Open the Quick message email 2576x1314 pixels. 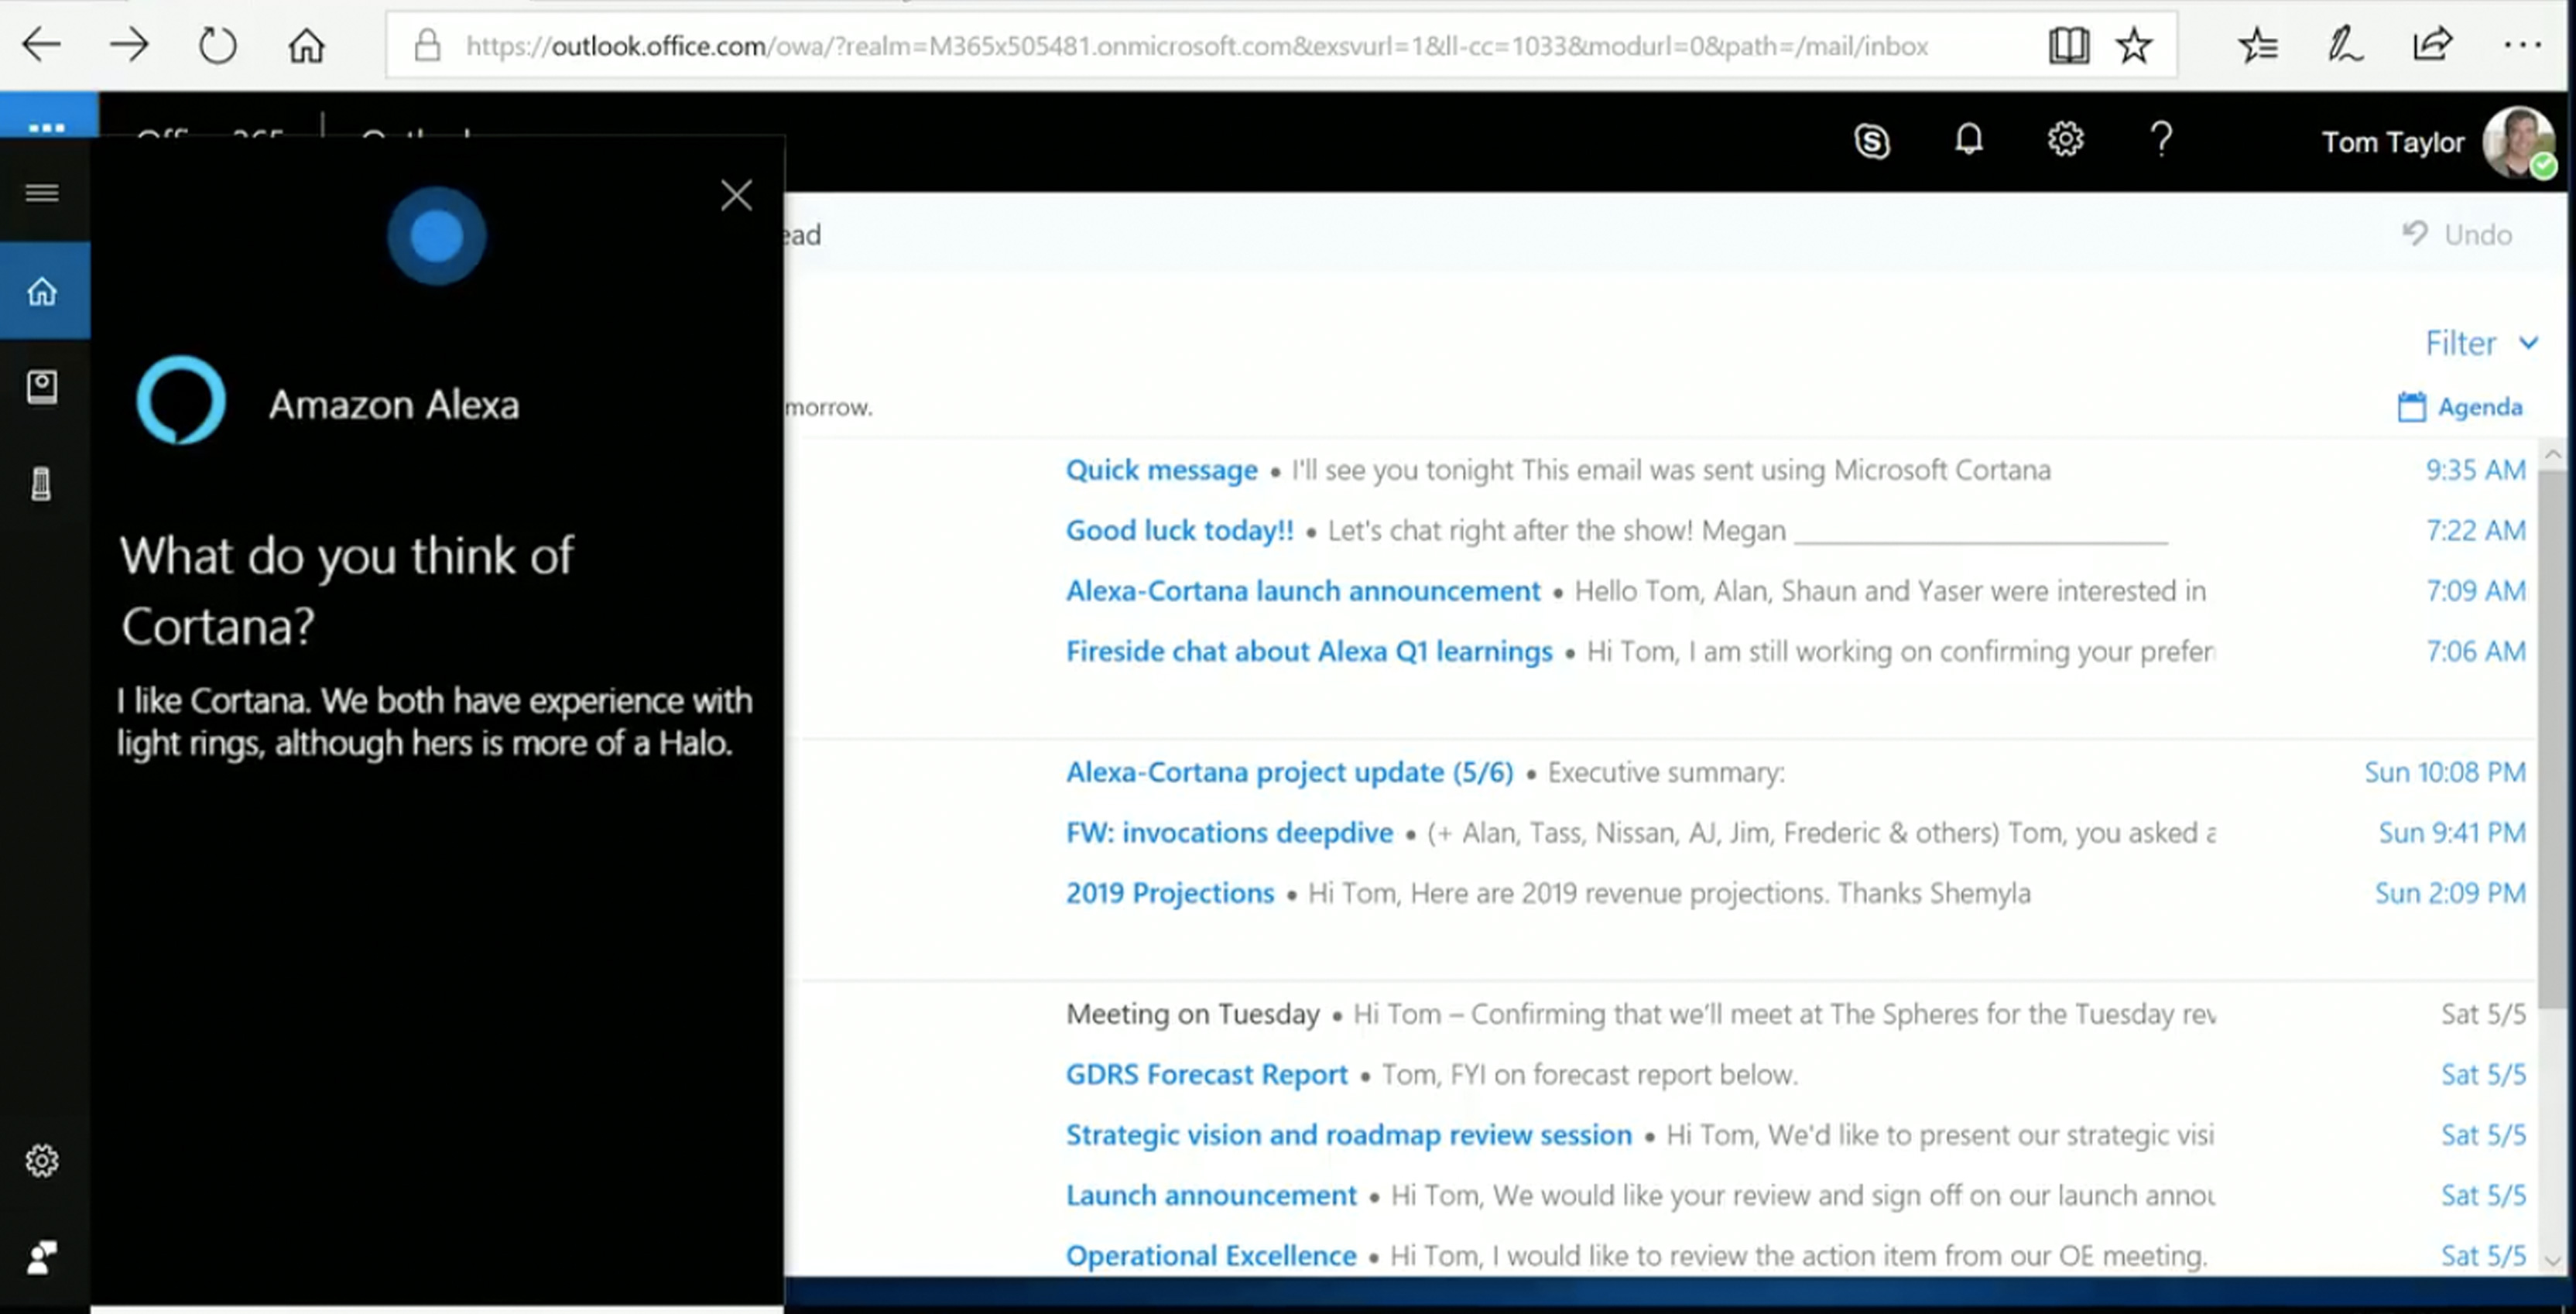1160,470
